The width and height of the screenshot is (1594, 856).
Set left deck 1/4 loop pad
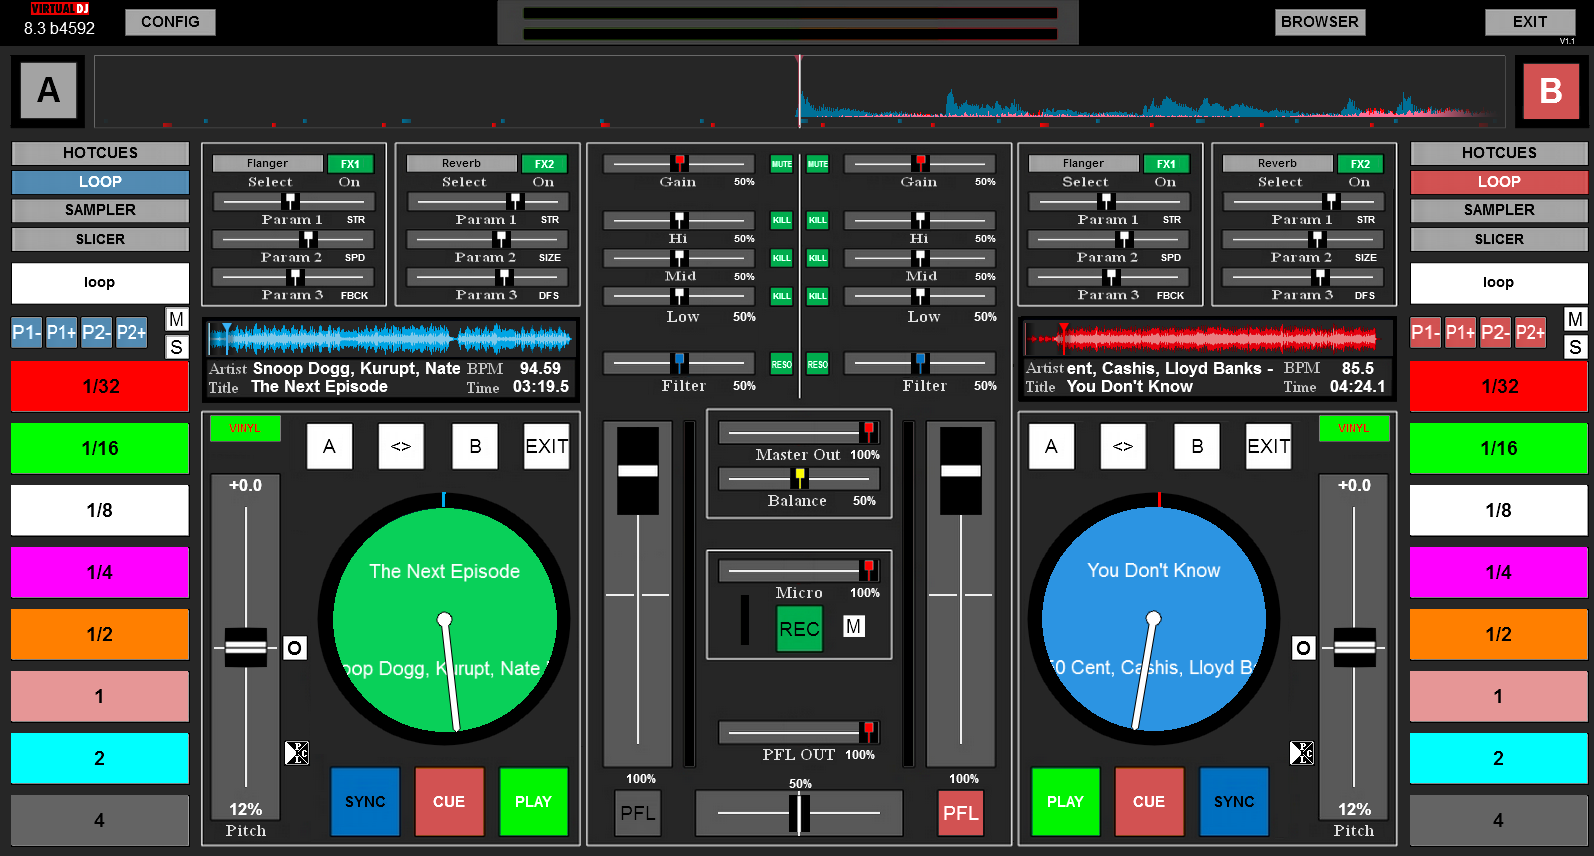[x=100, y=572]
